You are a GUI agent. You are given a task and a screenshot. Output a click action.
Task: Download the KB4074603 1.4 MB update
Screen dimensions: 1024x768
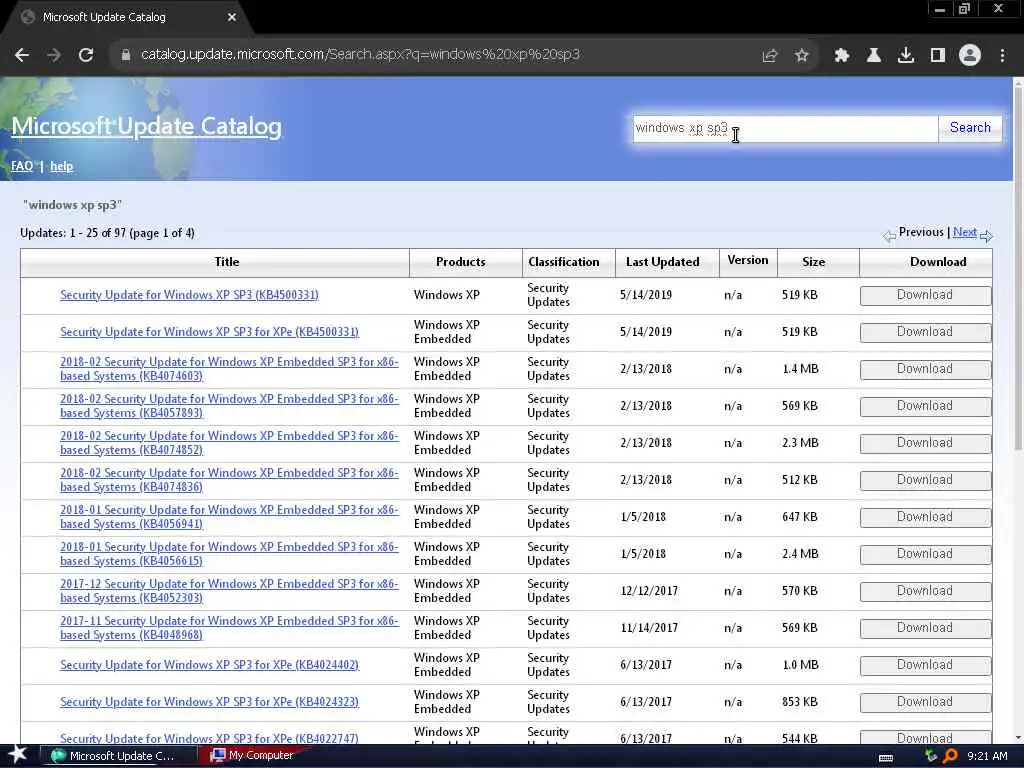coord(925,369)
